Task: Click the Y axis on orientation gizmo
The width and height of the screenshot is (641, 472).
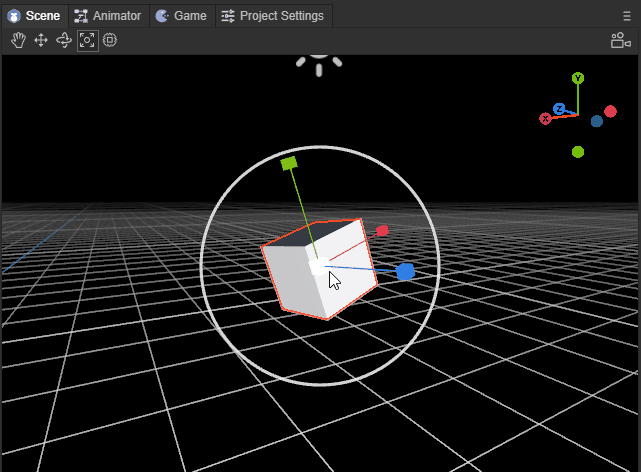Action: (x=578, y=78)
